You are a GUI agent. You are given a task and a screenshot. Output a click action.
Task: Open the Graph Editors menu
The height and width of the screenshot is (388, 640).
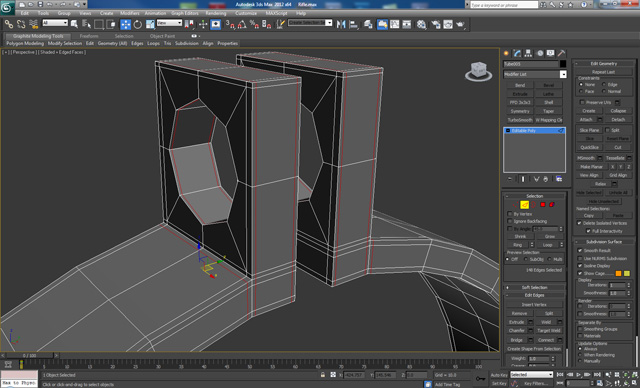point(184,13)
